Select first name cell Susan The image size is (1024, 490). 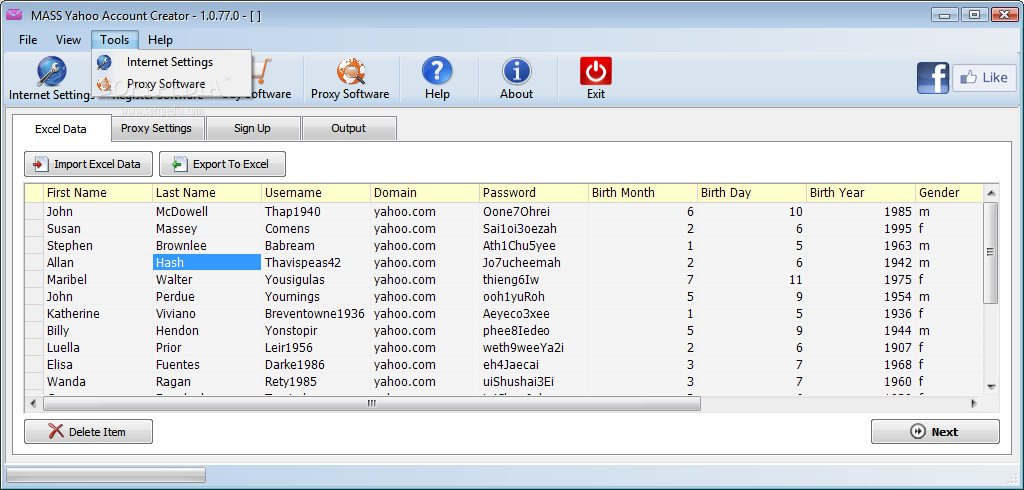pyautogui.click(x=98, y=229)
